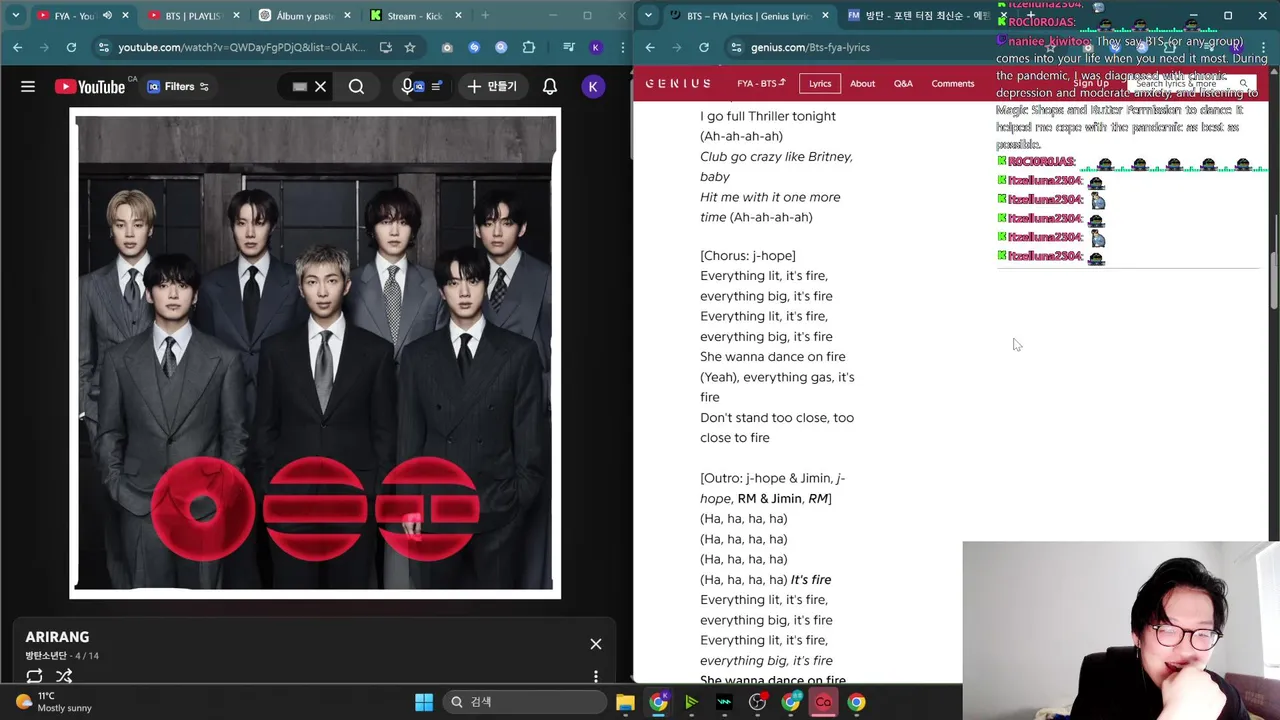Screen dimensions: 1280x720
Task: Switch to the Álbum y pasta tab
Action: click(303, 16)
